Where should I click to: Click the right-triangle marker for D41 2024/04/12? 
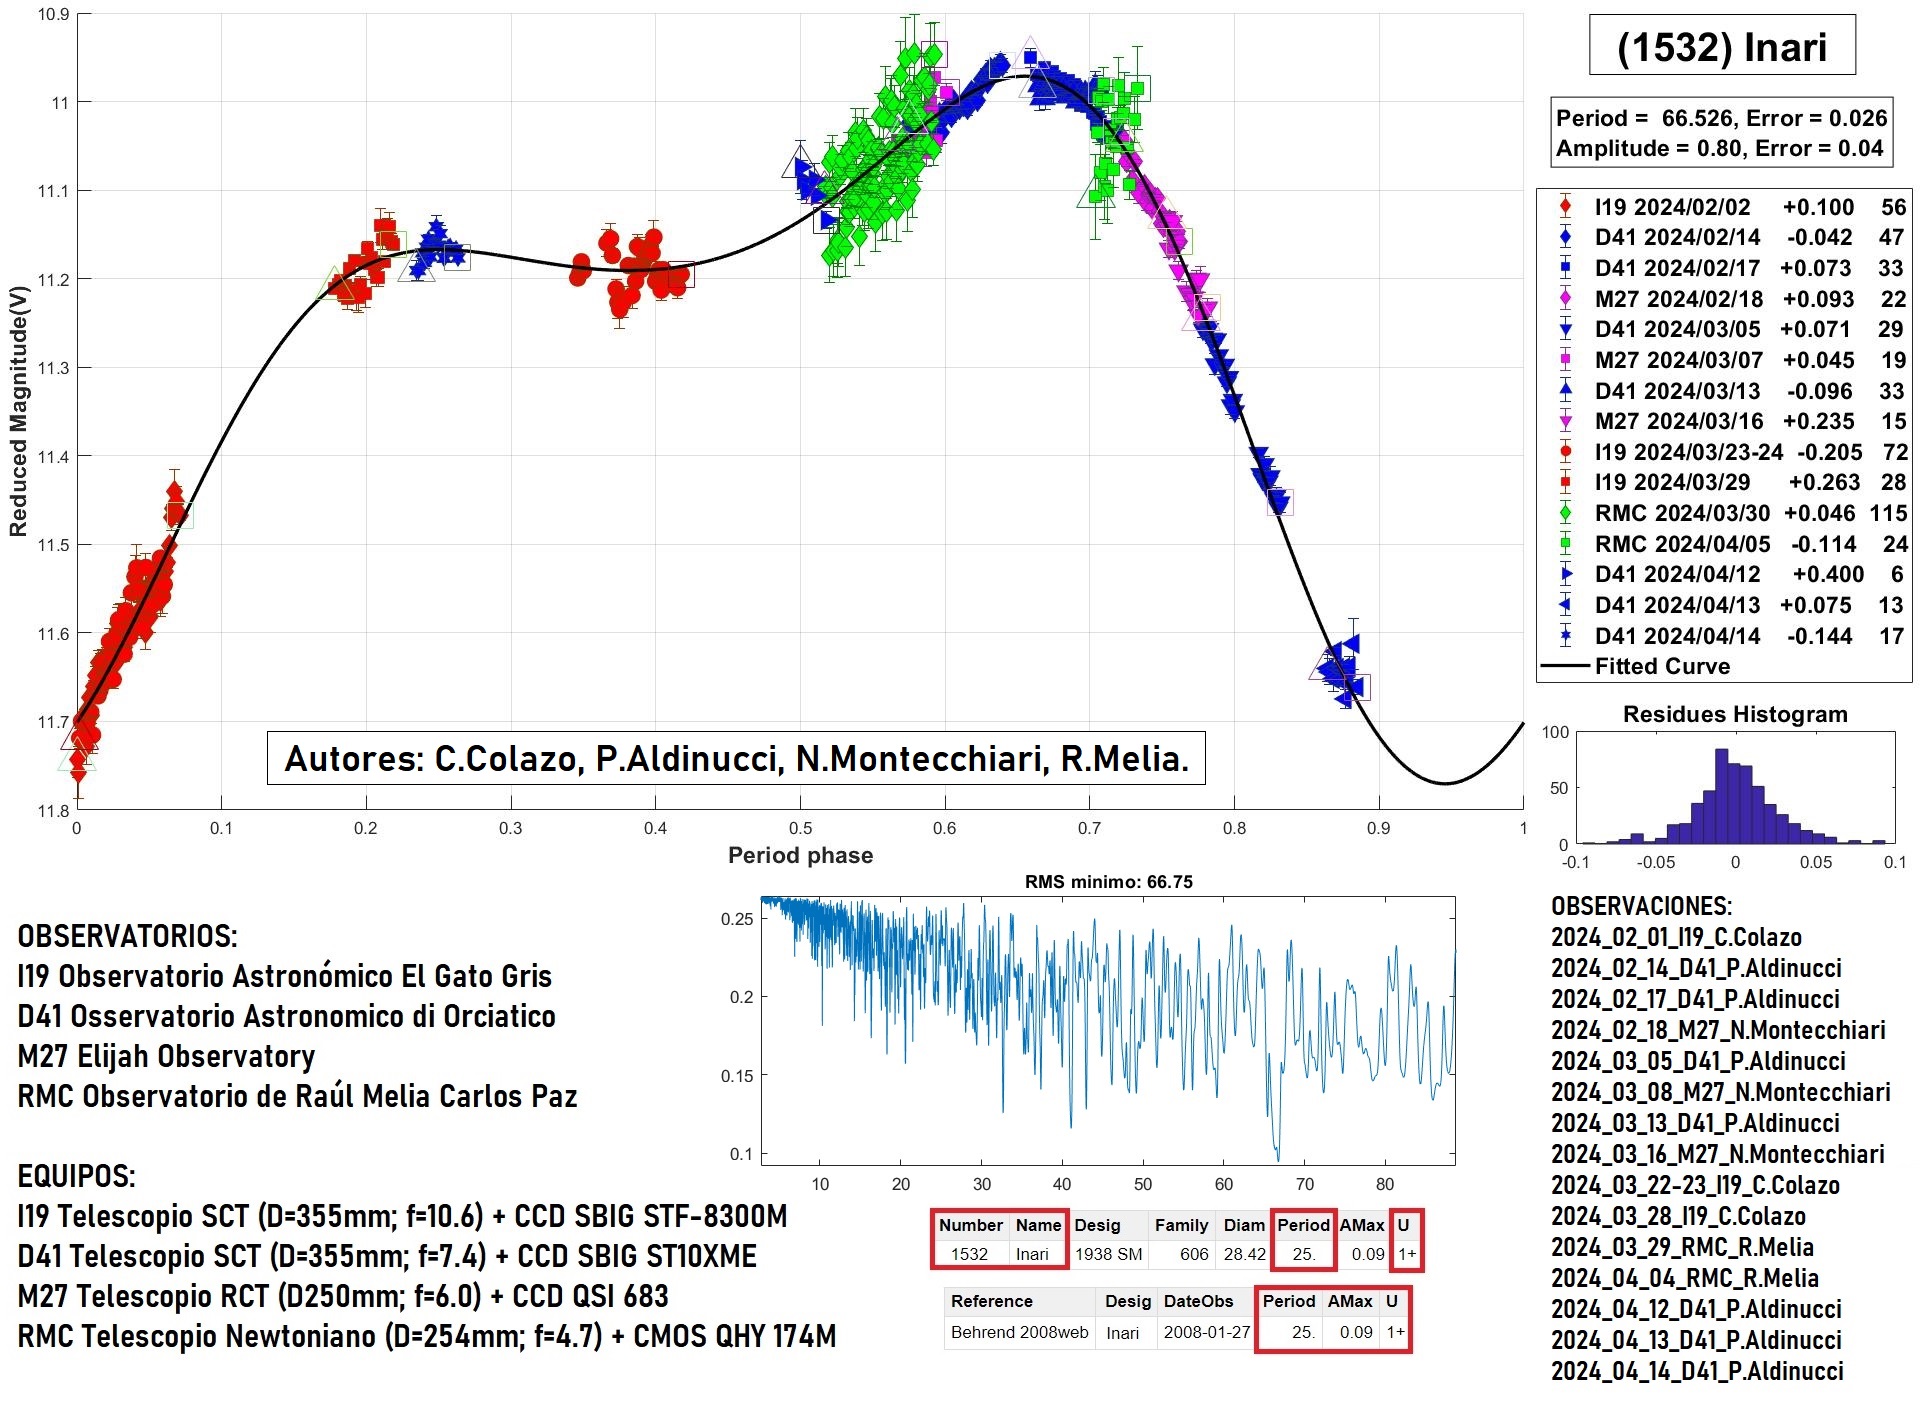click(x=1565, y=574)
